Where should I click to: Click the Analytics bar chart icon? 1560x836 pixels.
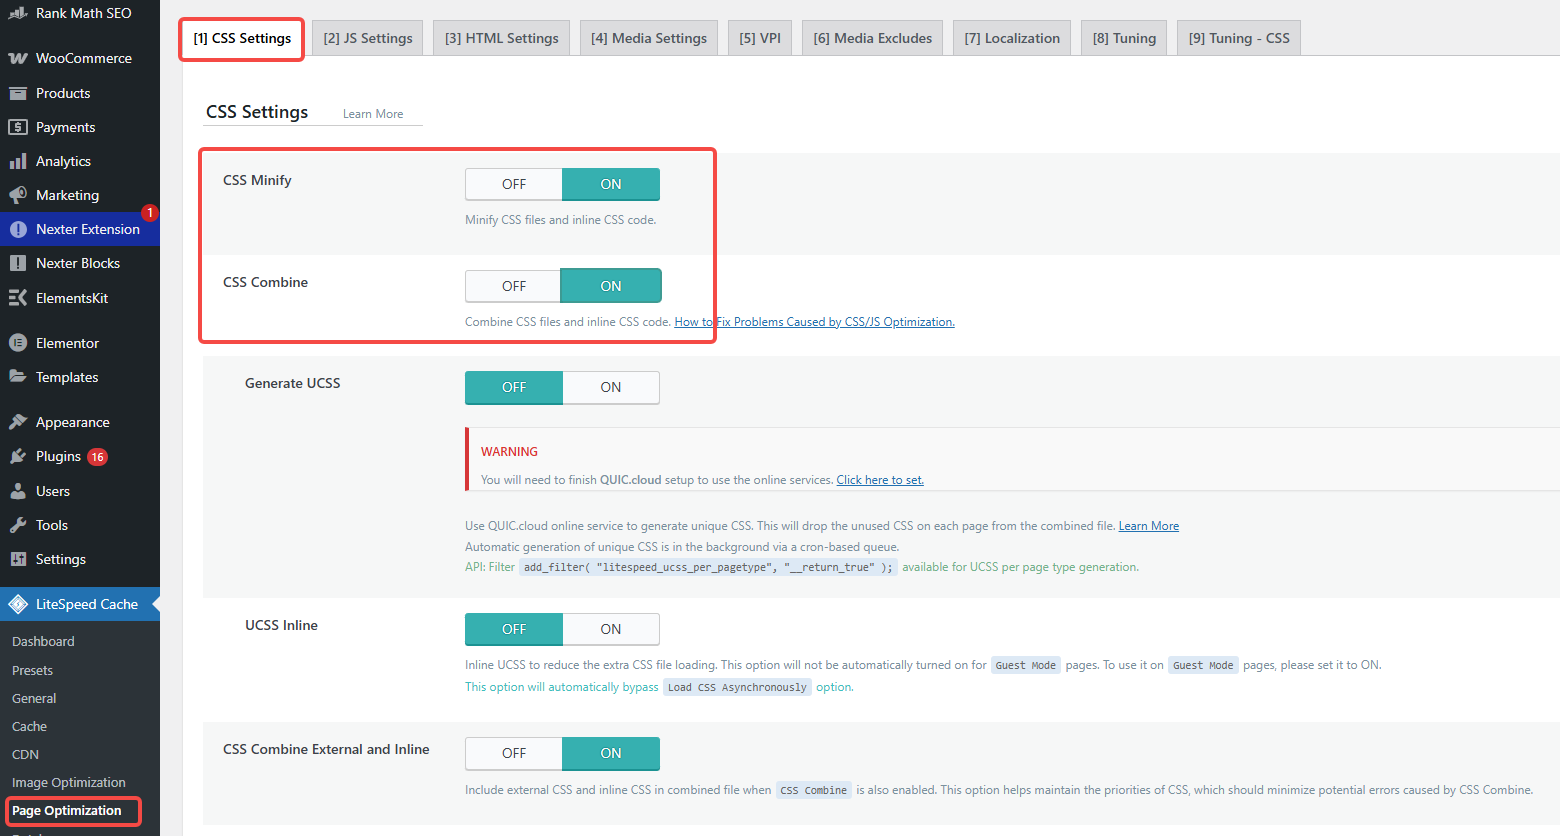coord(18,161)
